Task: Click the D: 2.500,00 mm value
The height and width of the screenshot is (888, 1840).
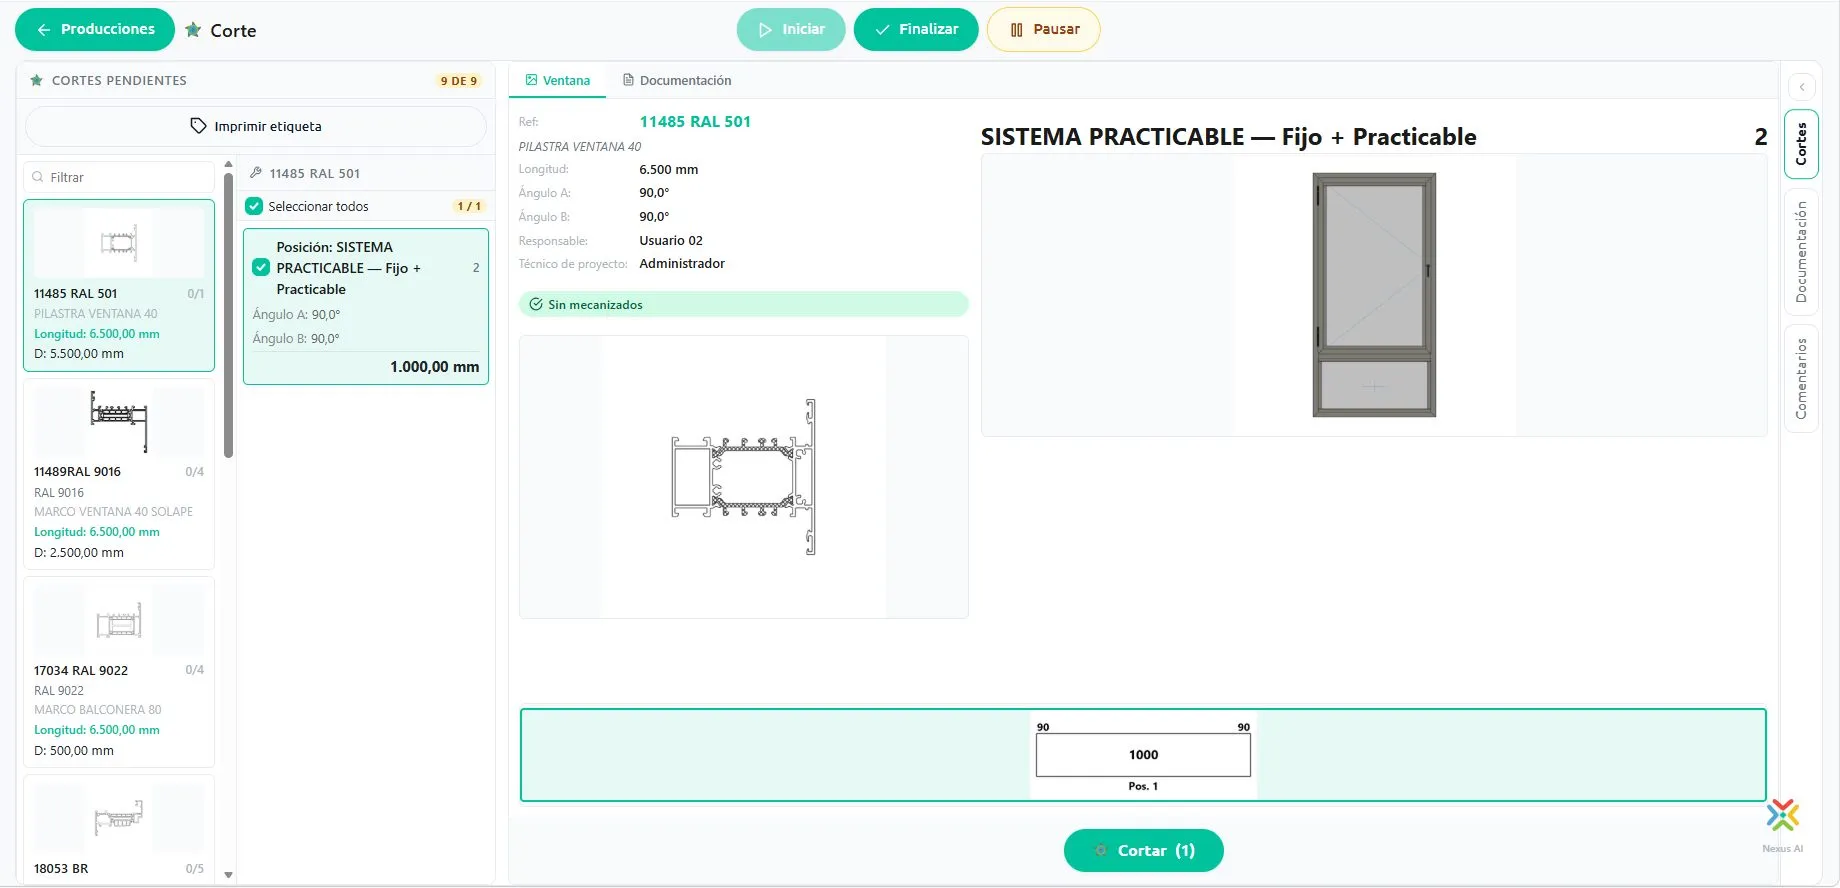Action: pos(79,553)
